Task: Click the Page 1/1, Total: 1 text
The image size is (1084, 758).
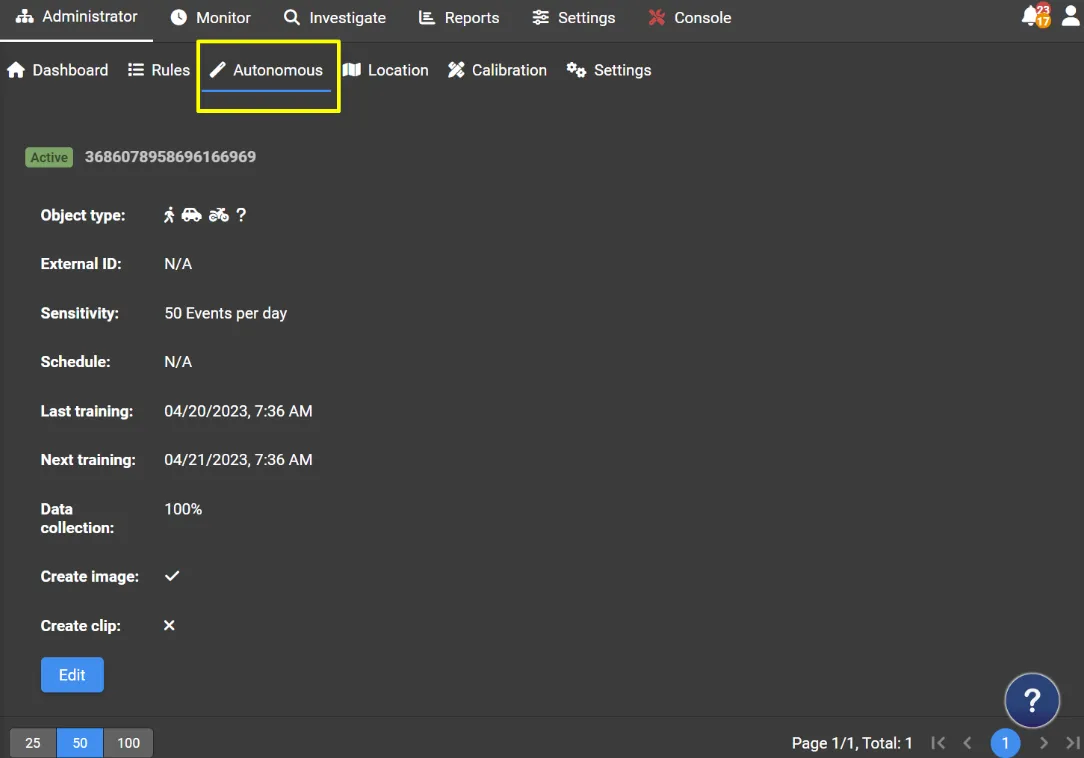Action: [852, 743]
